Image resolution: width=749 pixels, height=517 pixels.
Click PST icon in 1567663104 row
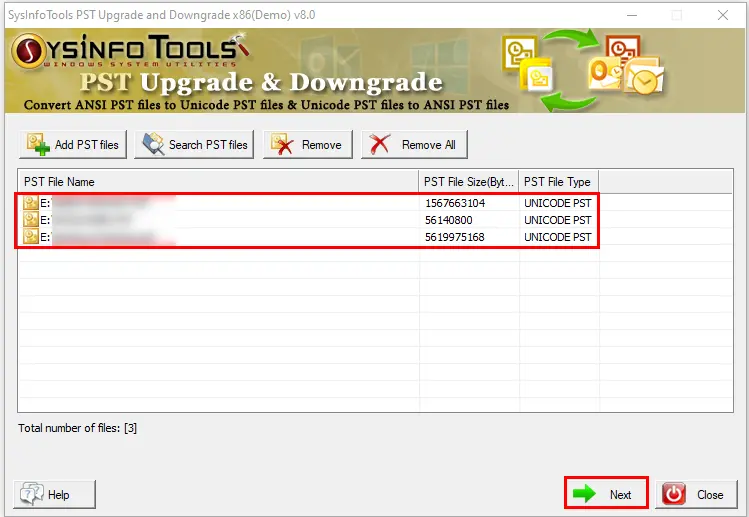pos(31,203)
